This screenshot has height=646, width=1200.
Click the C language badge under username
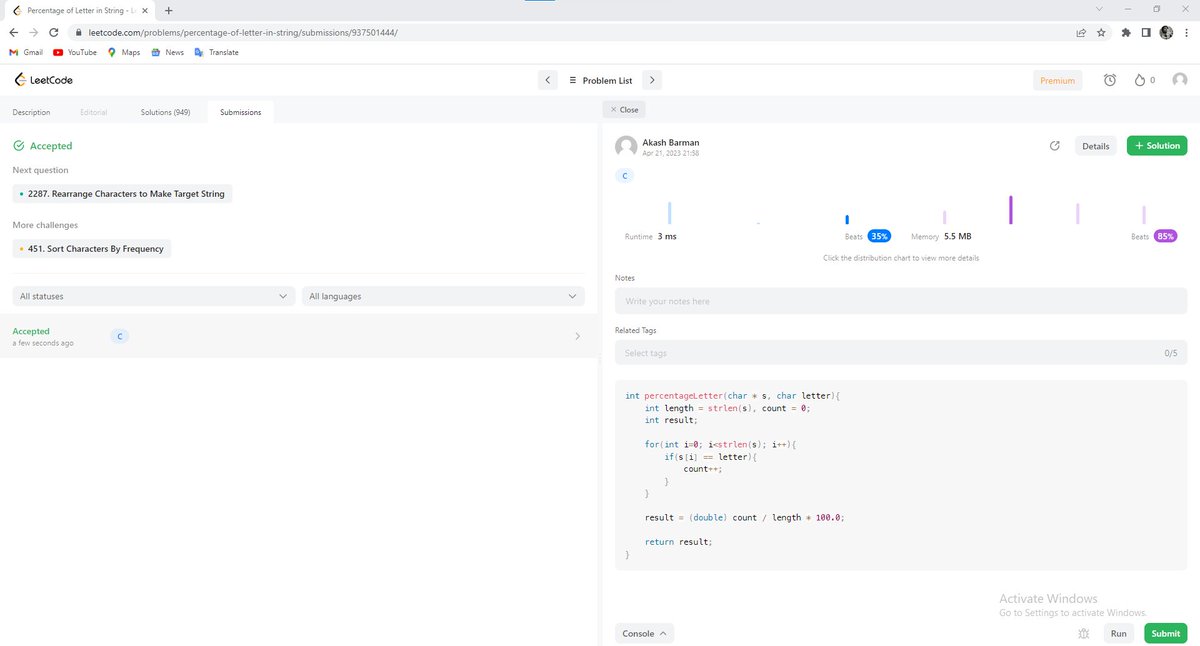pyautogui.click(x=625, y=175)
